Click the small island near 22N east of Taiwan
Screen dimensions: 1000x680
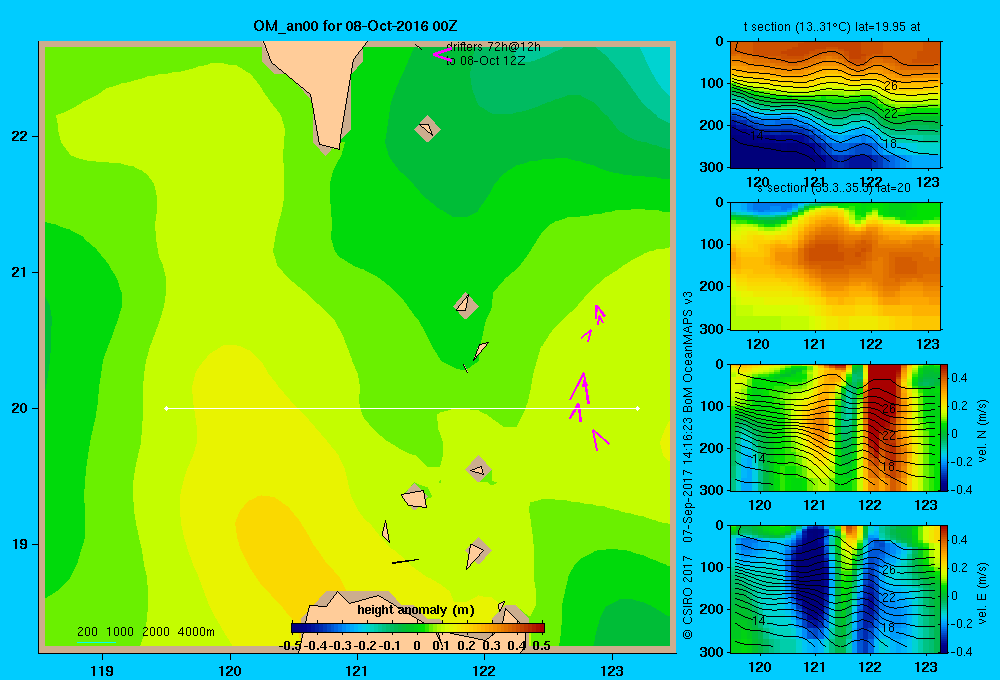point(427,129)
